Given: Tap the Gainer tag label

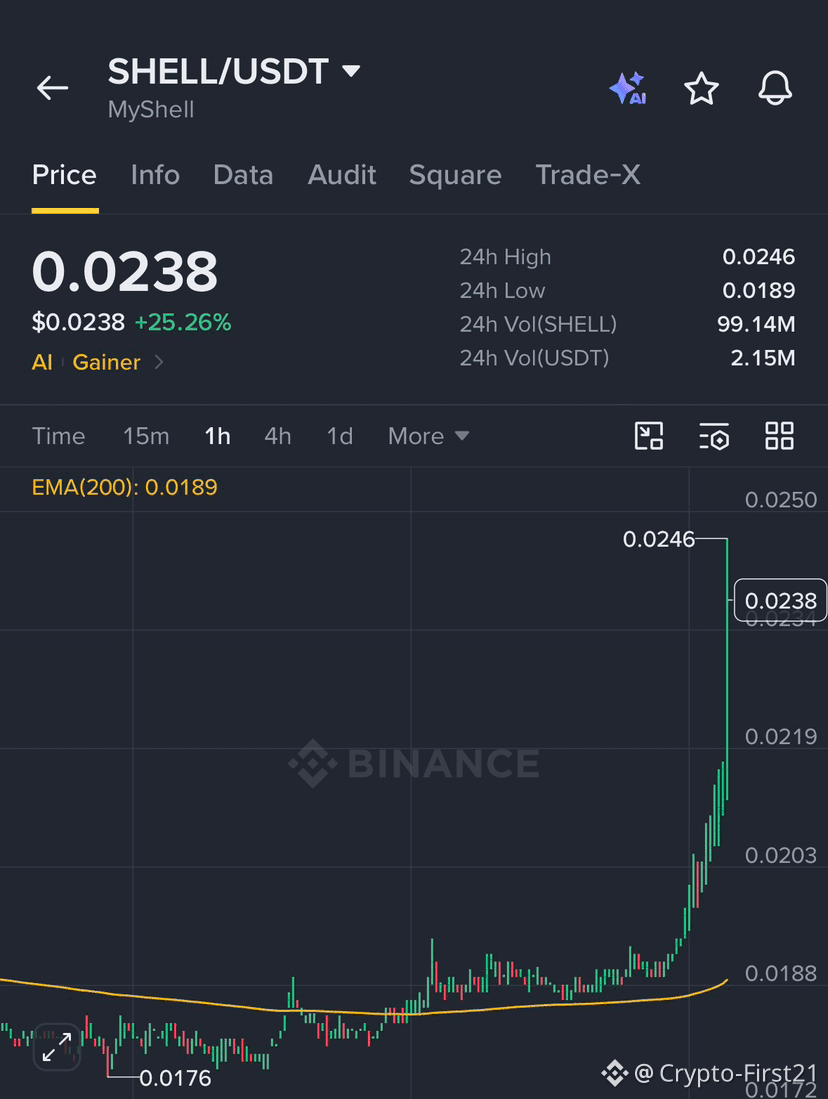Looking at the screenshot, I should 107,362.
